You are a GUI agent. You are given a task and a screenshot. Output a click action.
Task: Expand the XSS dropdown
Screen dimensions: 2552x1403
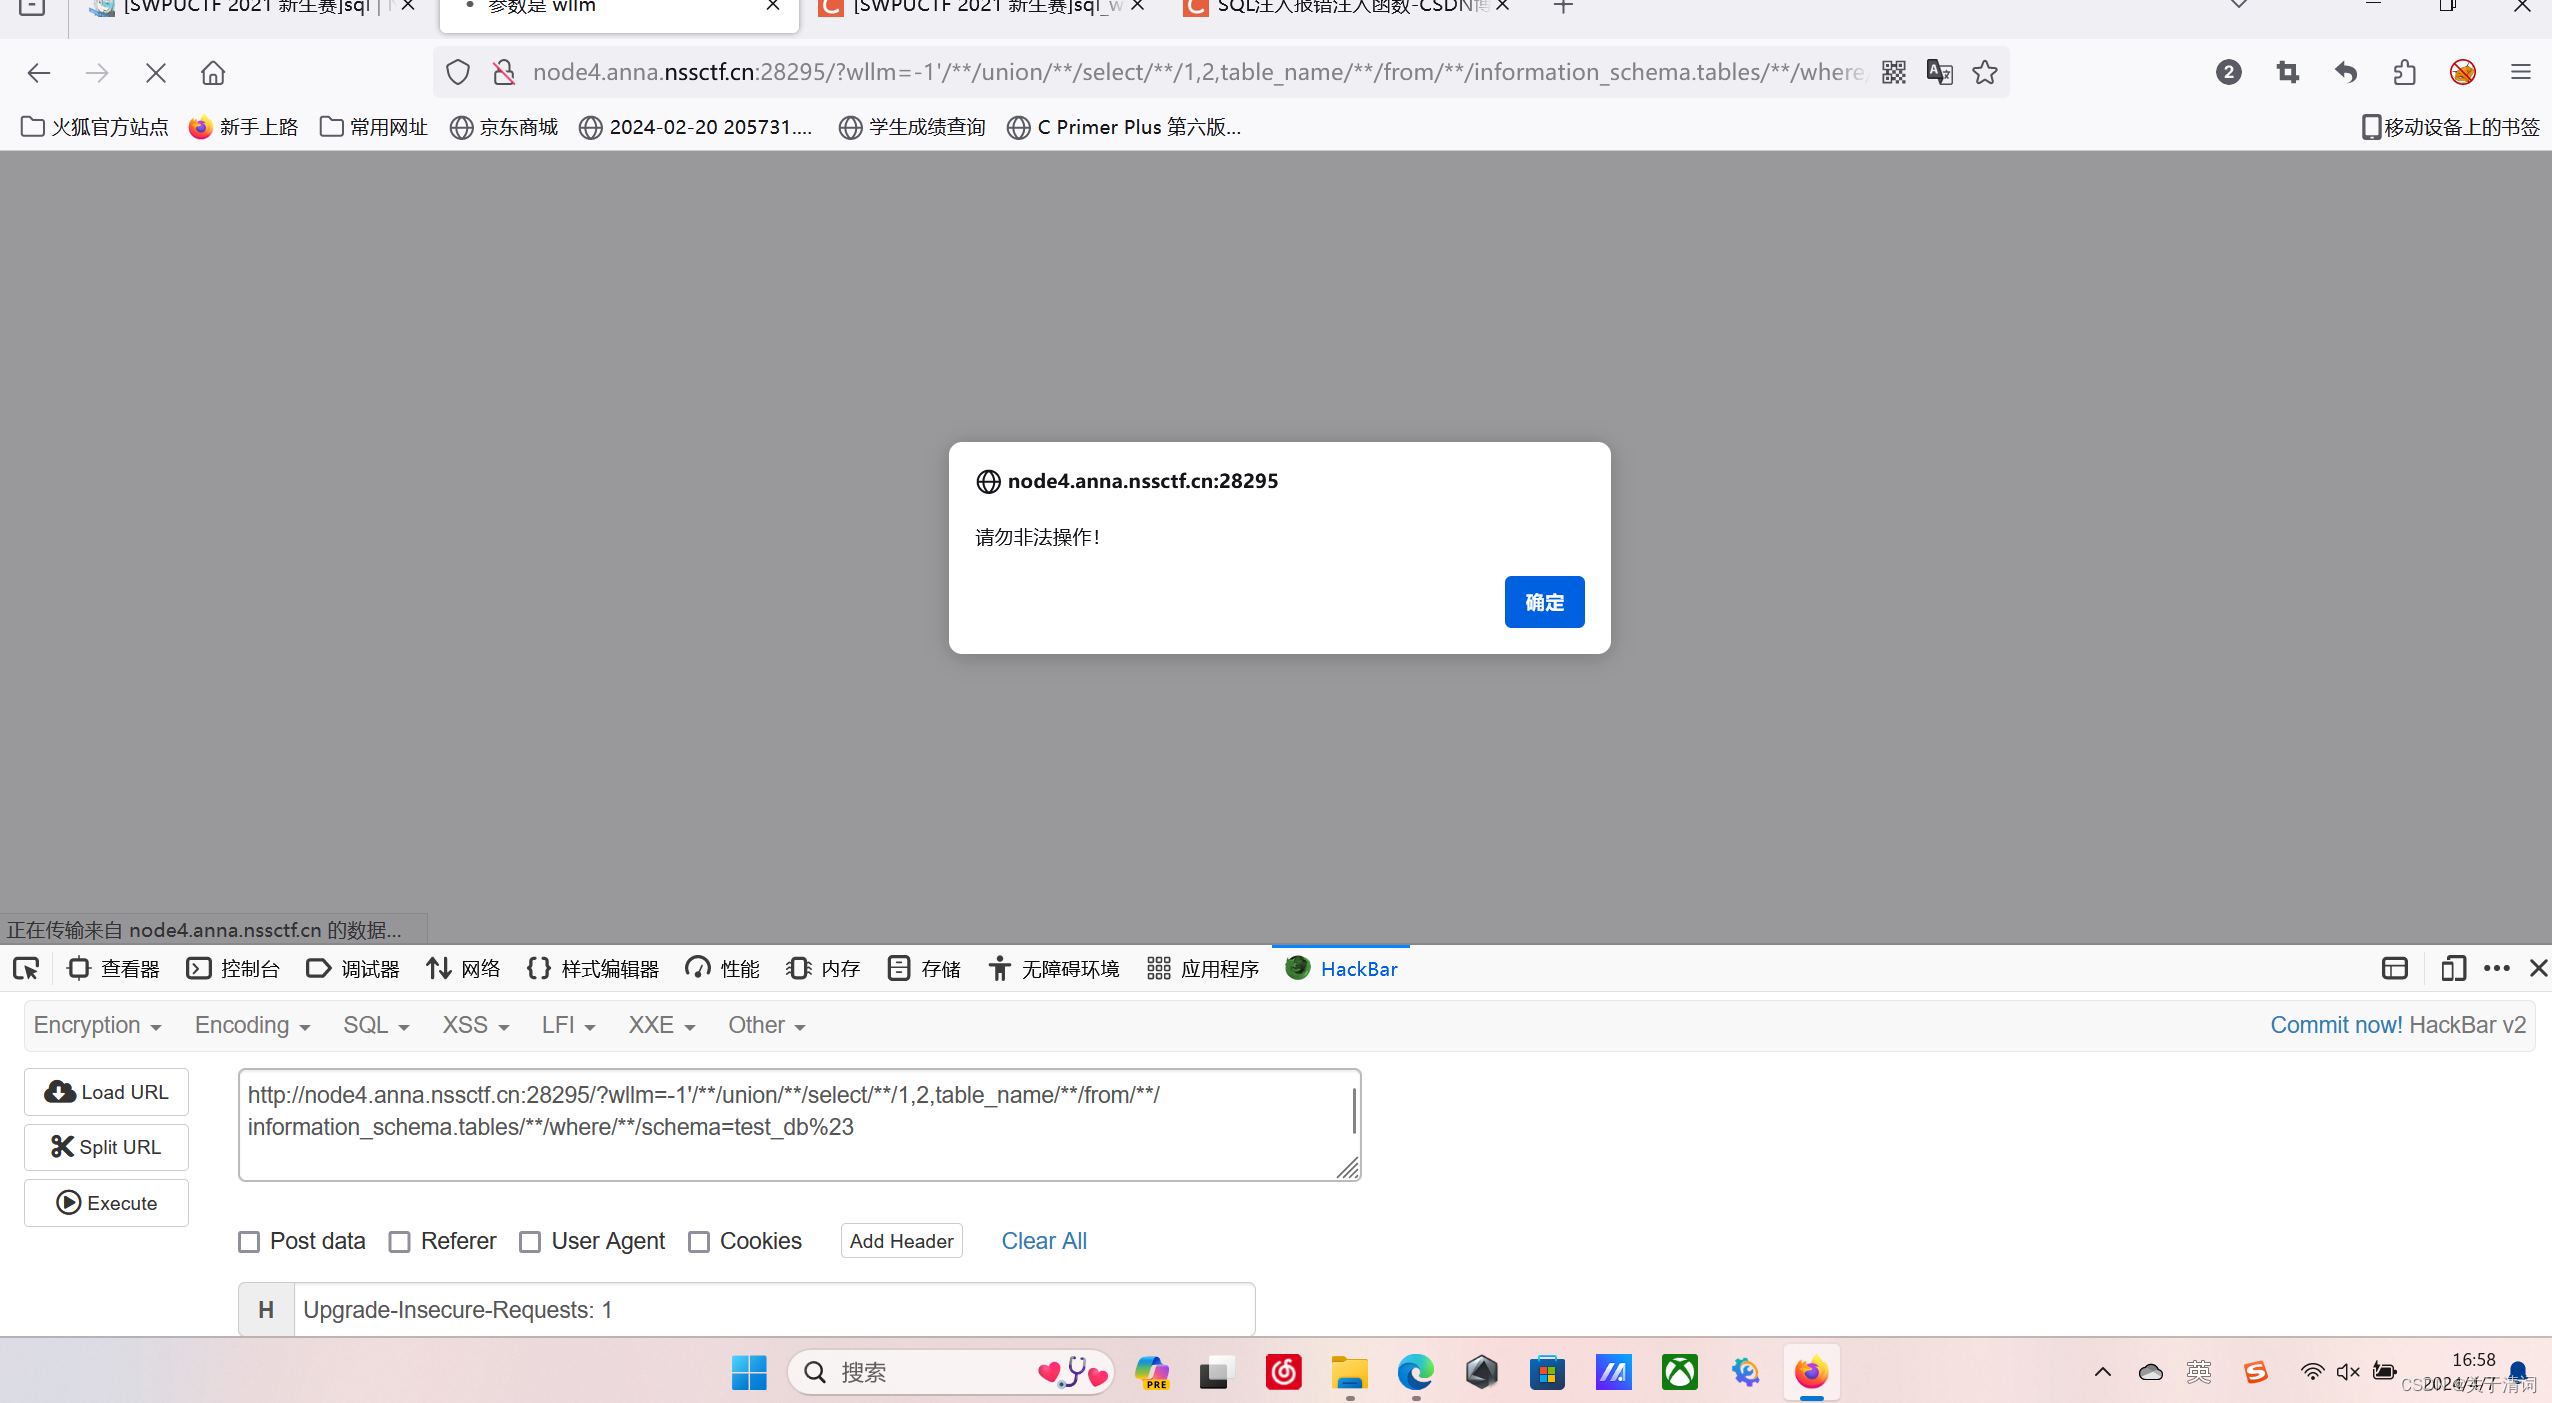pos(475,1026)
